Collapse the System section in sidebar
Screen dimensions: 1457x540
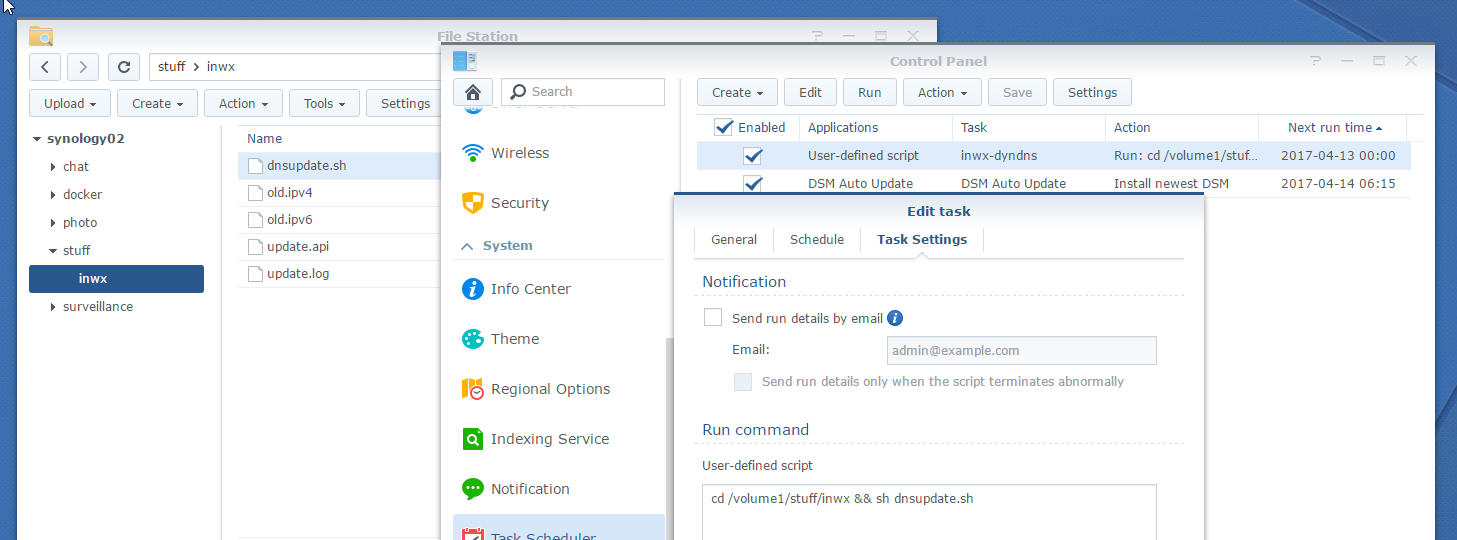point(467,246)
